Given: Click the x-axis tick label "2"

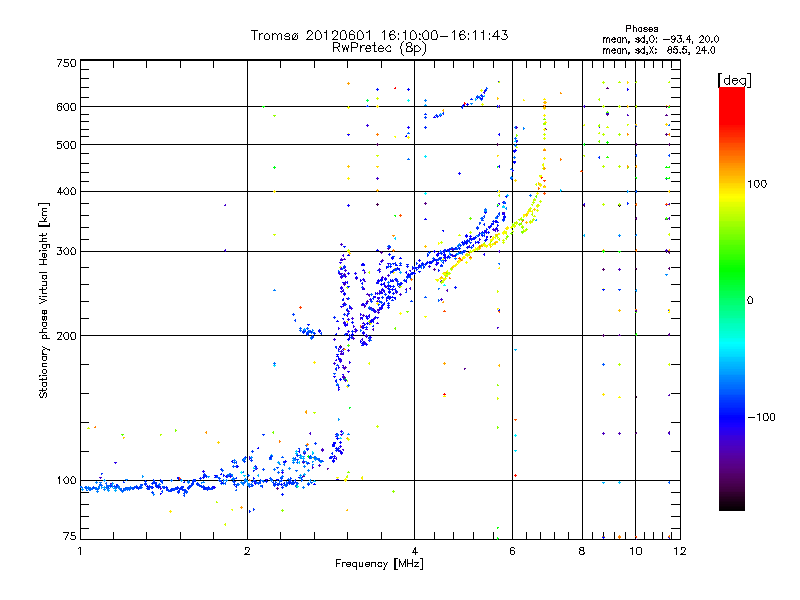Looking at the screenshot, I should tap(247, 551).
